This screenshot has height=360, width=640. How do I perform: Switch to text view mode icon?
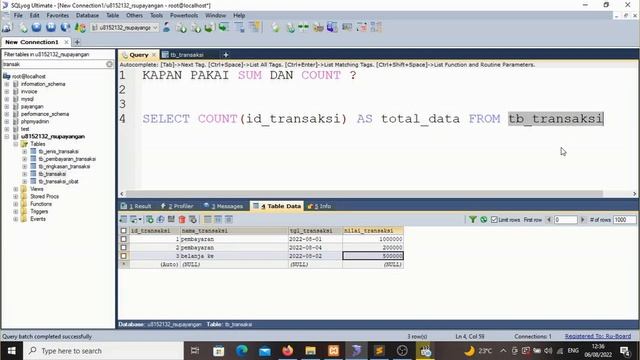pyautogui.click(x=229, y=220)
